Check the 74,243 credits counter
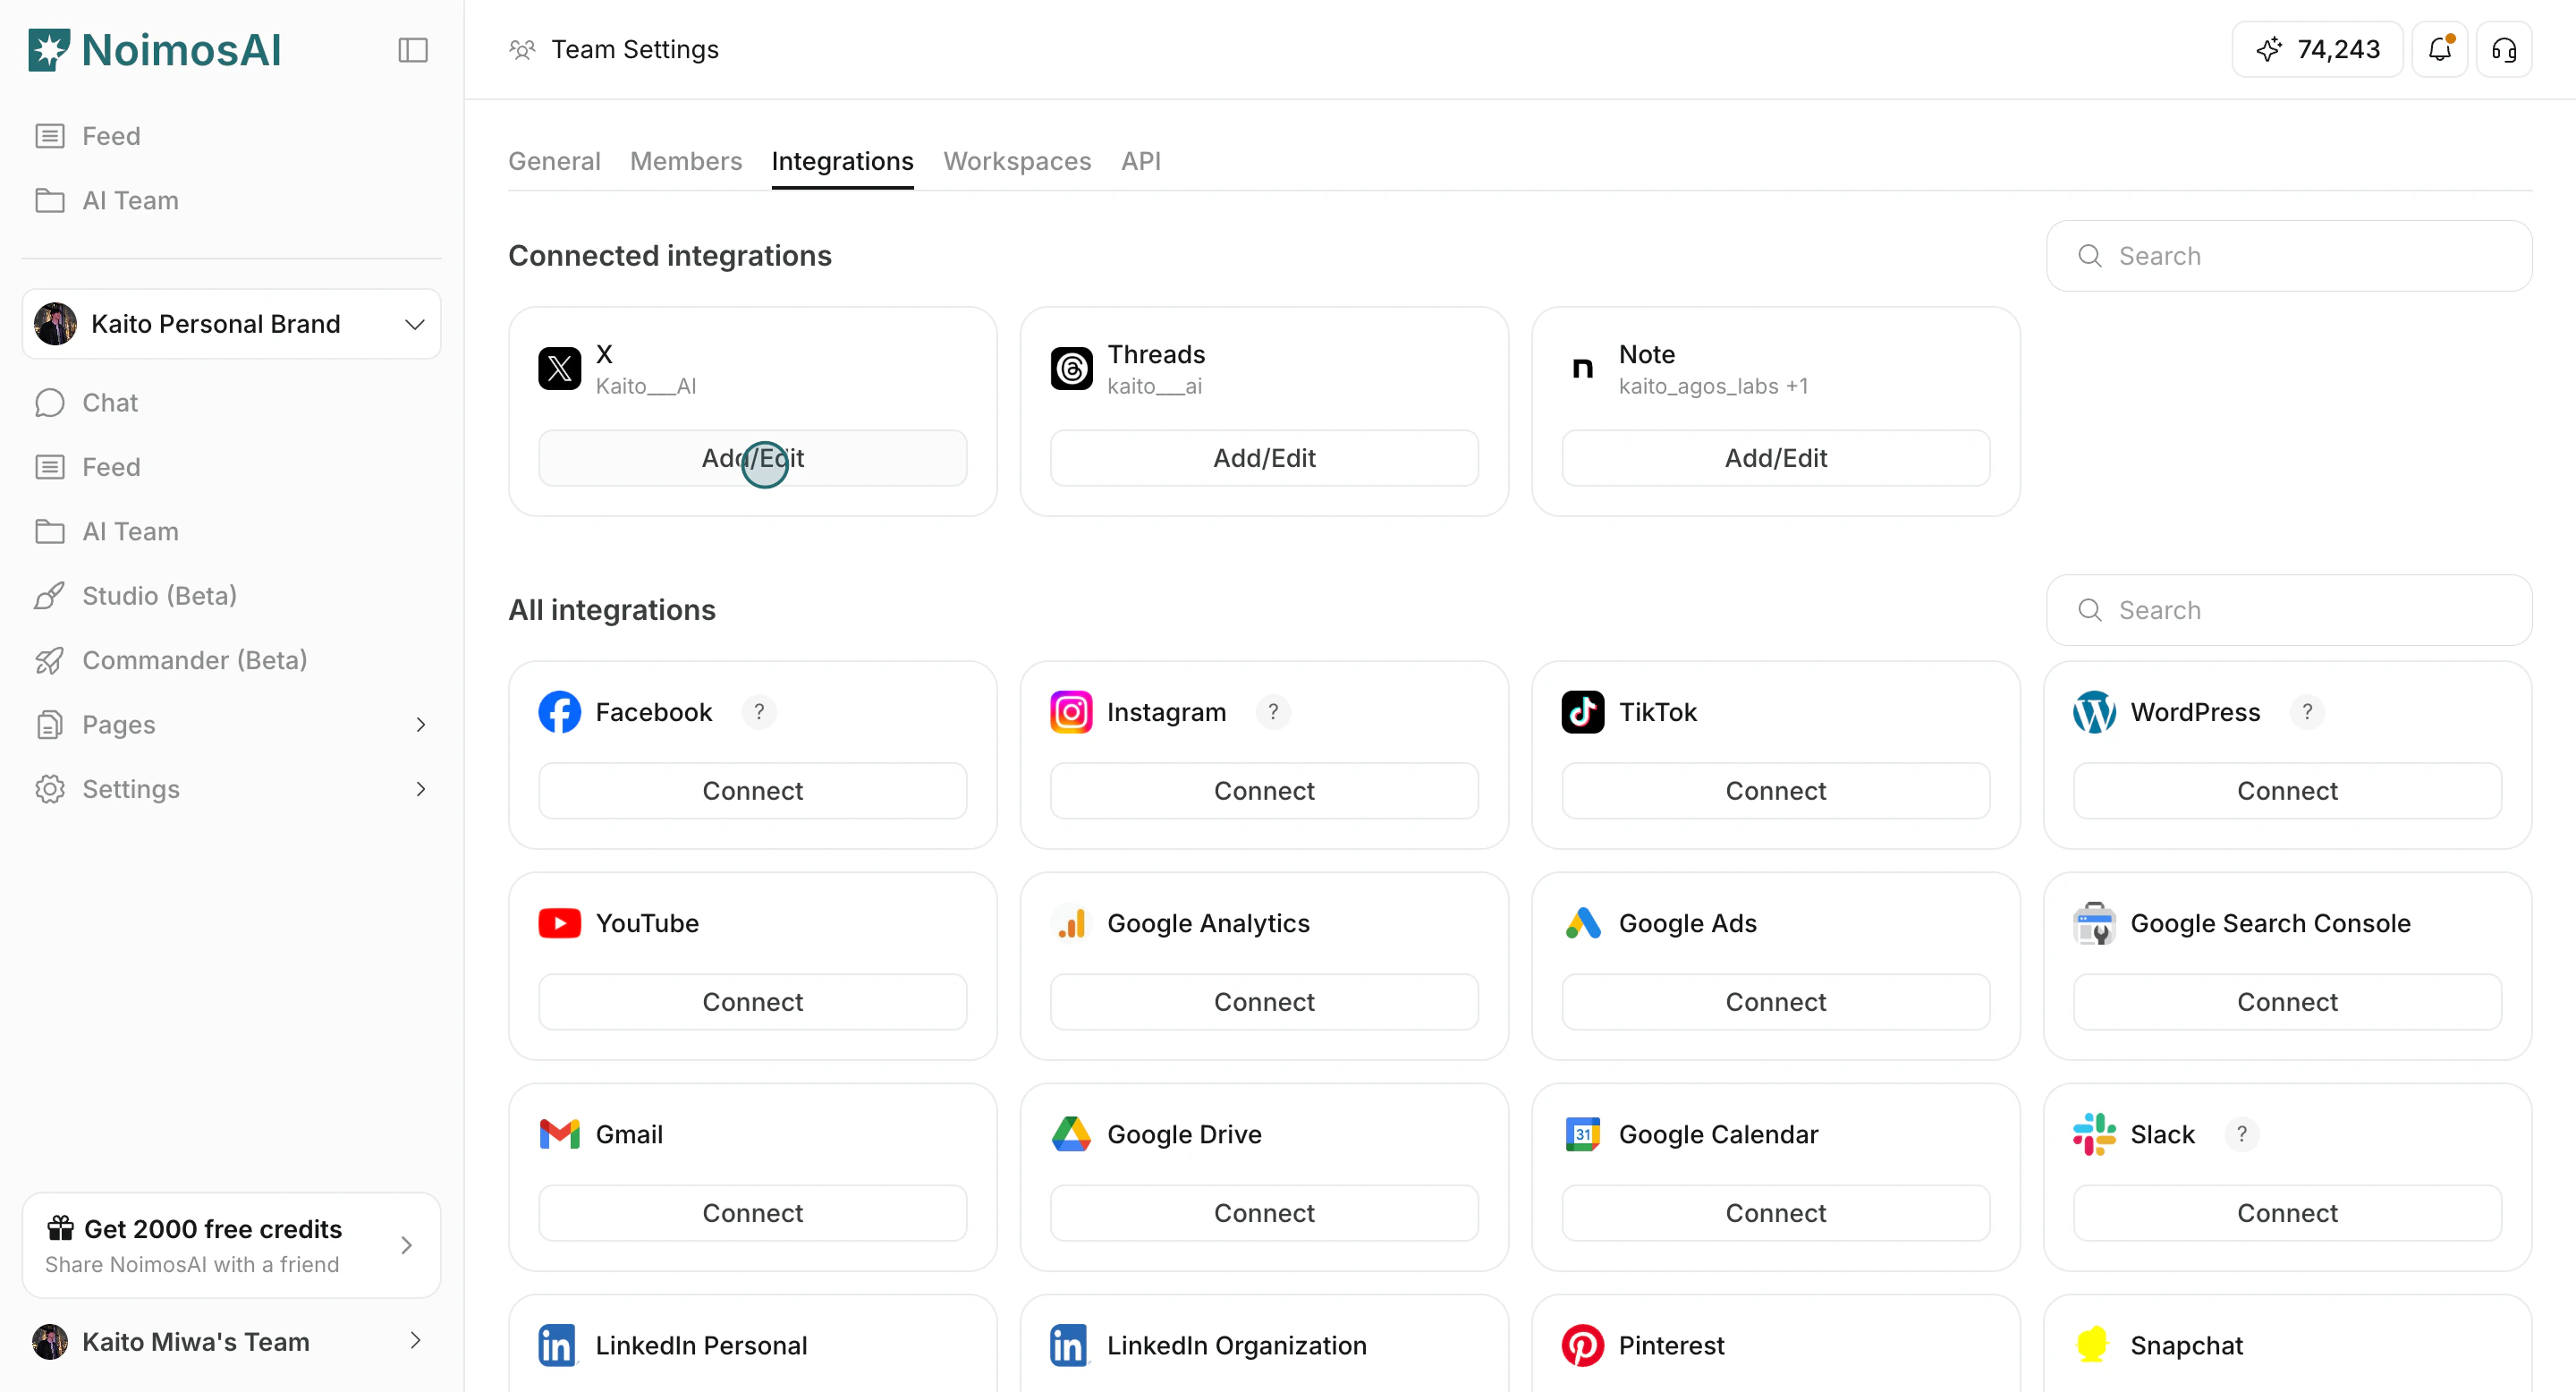 click(x=2316, y=49)
